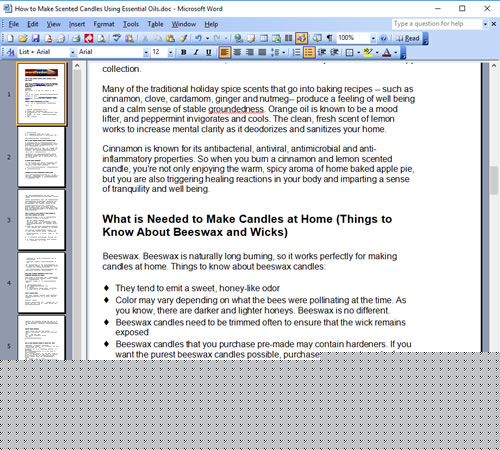Toggle the Drawing toolbar button
This screenshot has height=450, width=500.
tap(301, 38)
